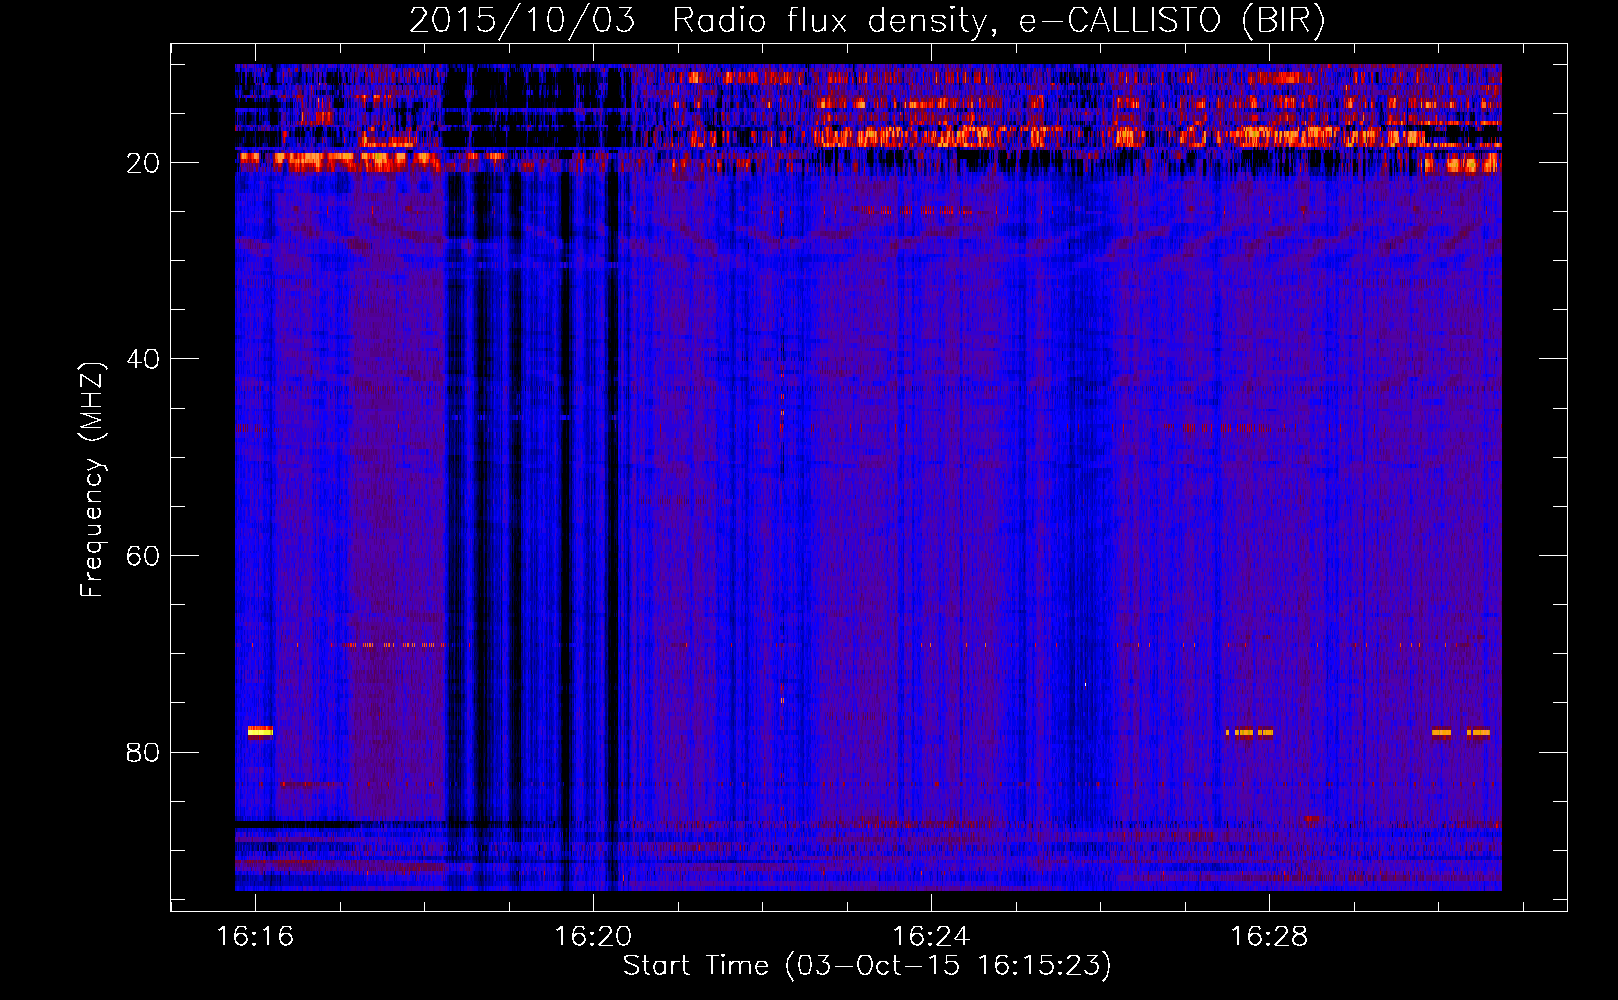1618x1000 pixels.
Task: Click the frequency tick label '40'
Action: point(143,359)
